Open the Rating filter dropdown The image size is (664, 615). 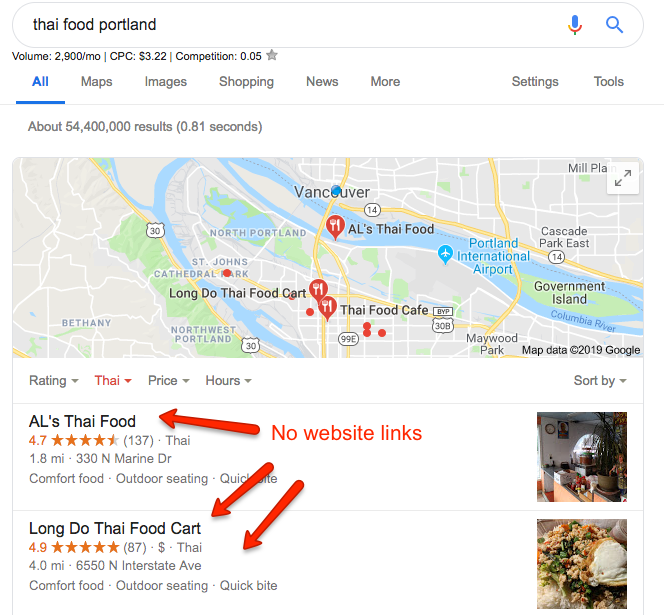point(54,380)
